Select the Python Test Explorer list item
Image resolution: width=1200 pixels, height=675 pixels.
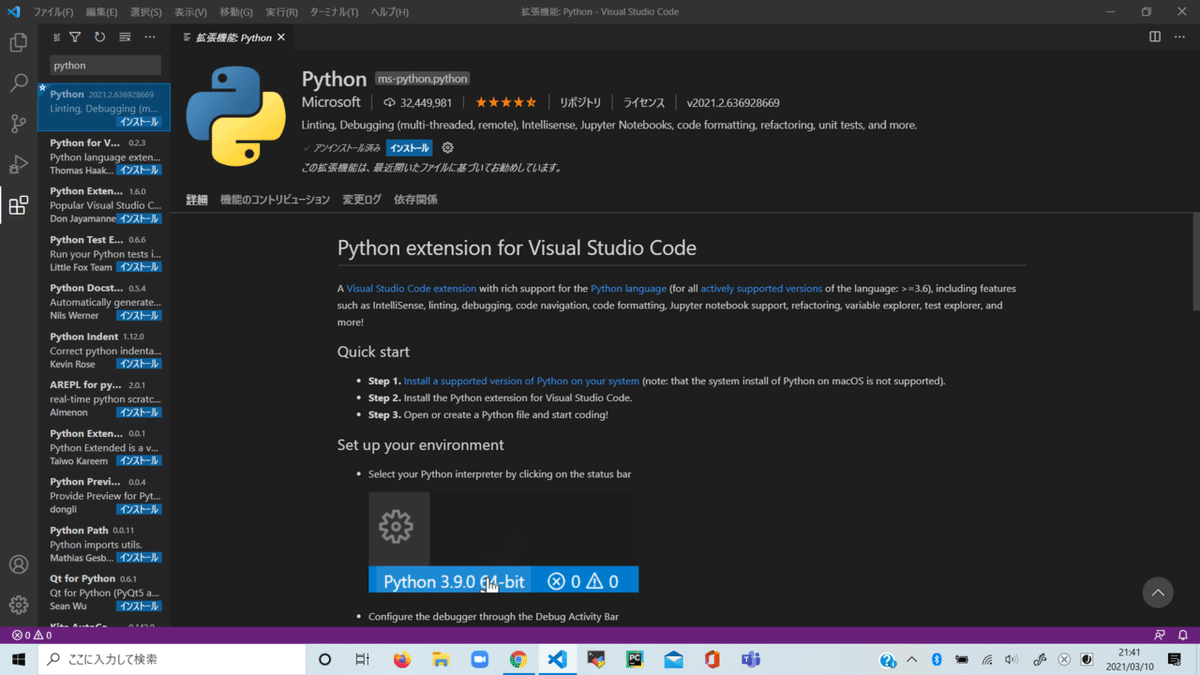(104, 254)
